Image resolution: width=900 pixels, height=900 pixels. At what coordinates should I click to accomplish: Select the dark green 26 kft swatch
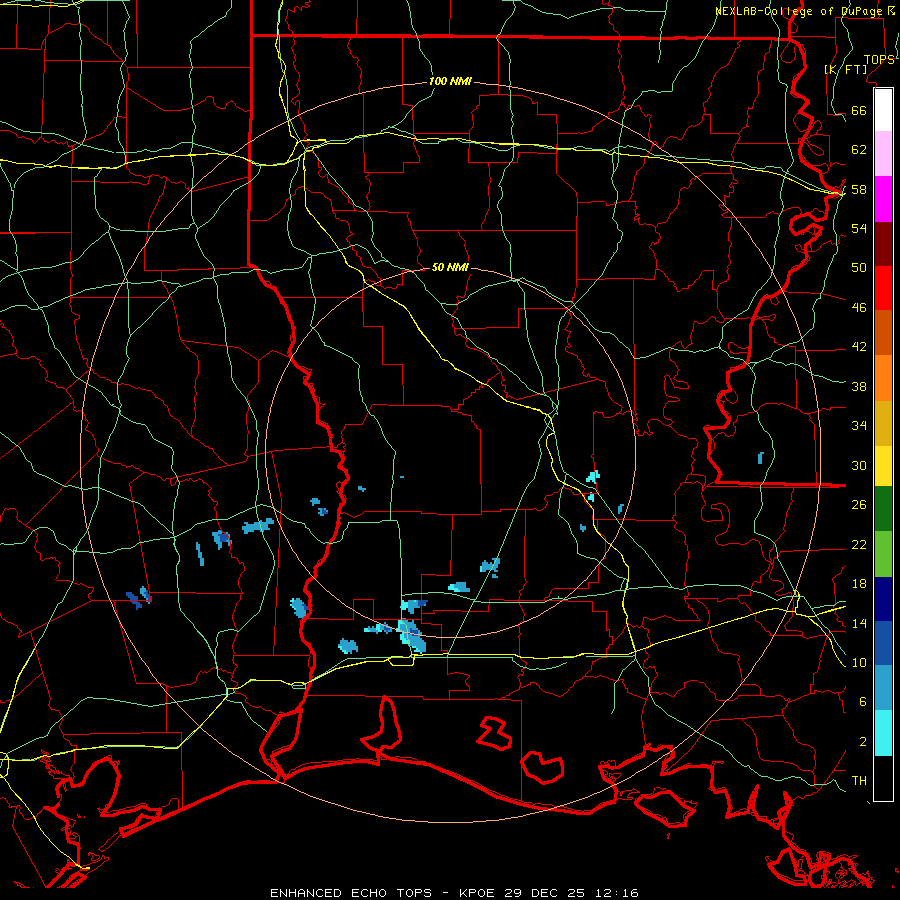883,509
